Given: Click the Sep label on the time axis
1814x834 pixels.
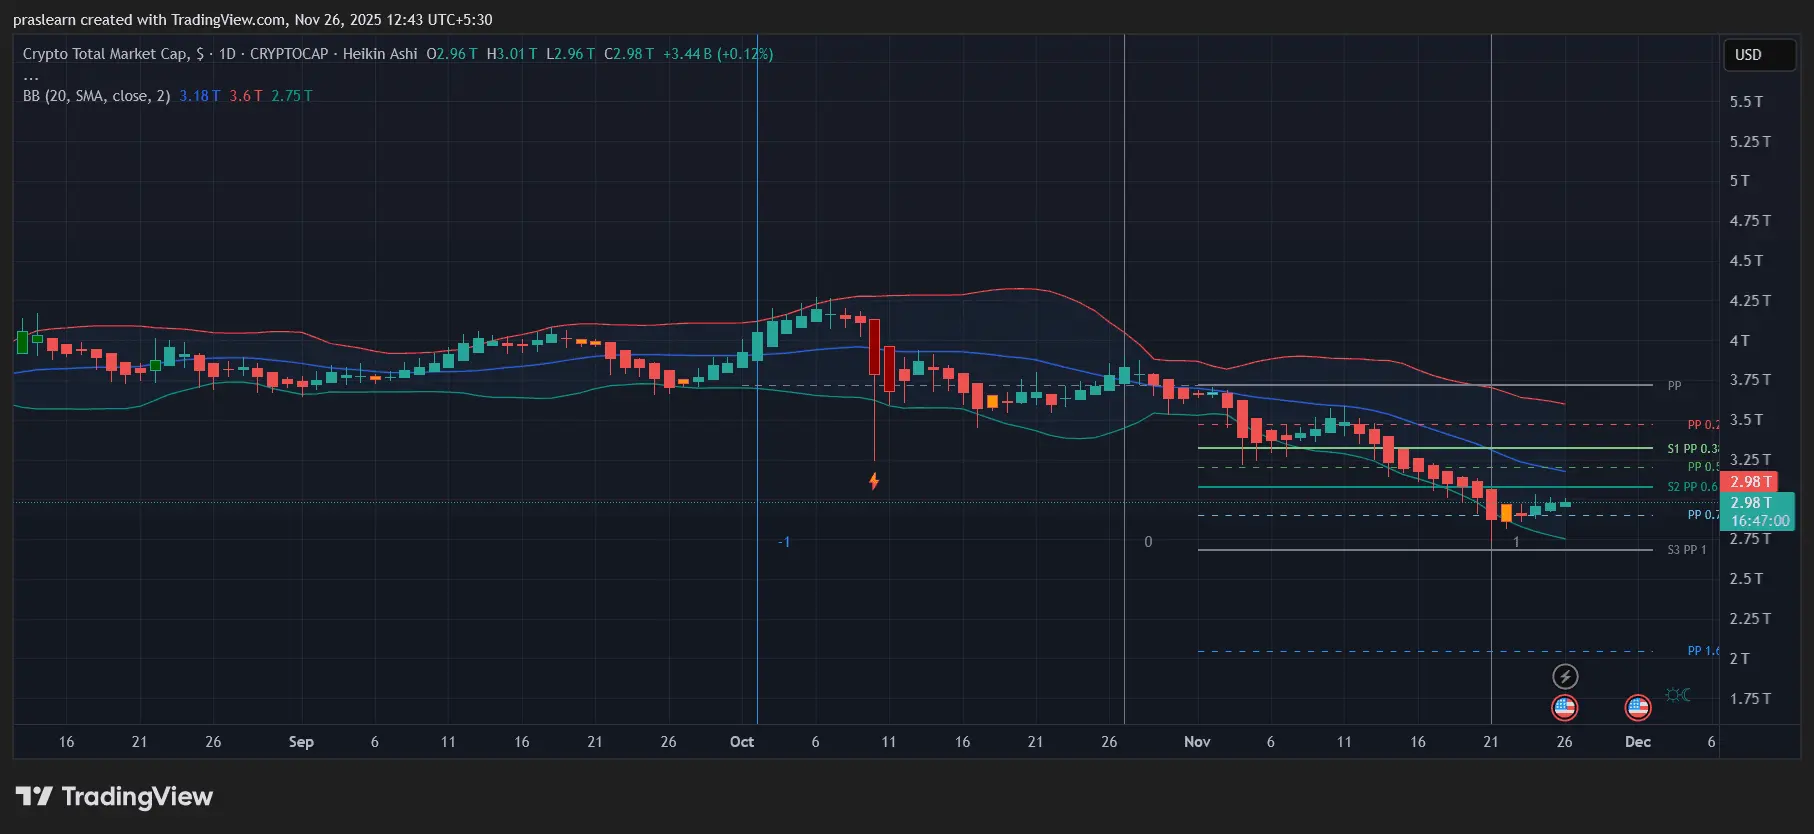Looking at the screenshot, I should click(301, 742).
